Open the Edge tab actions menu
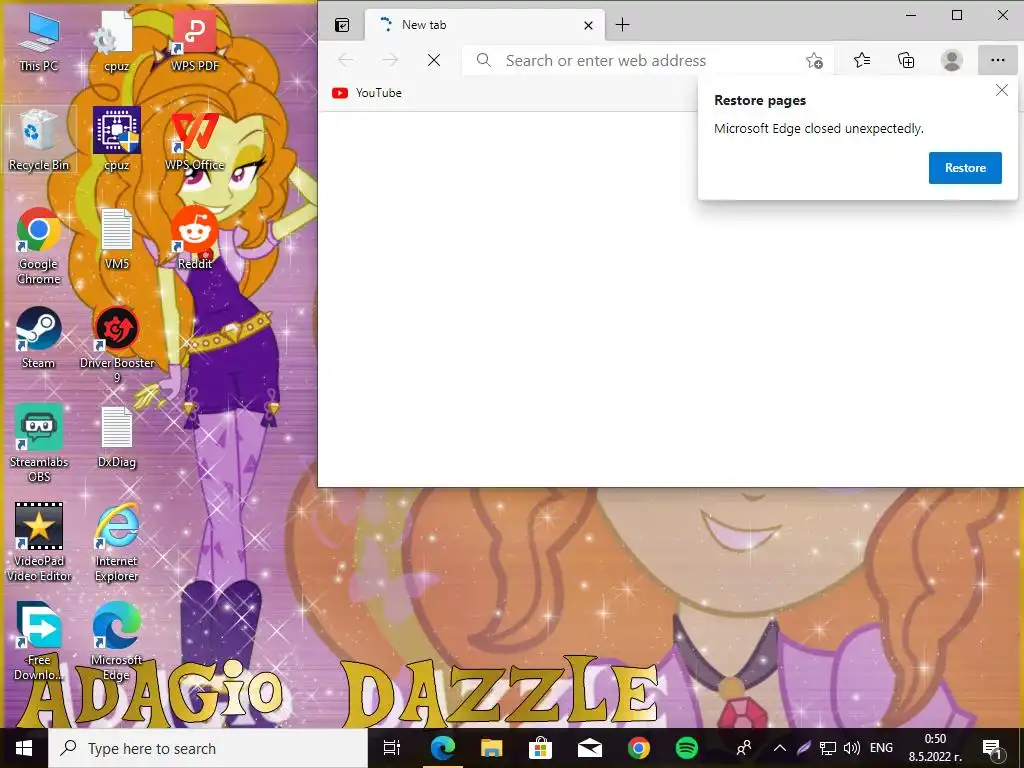 tap(342, 25)
